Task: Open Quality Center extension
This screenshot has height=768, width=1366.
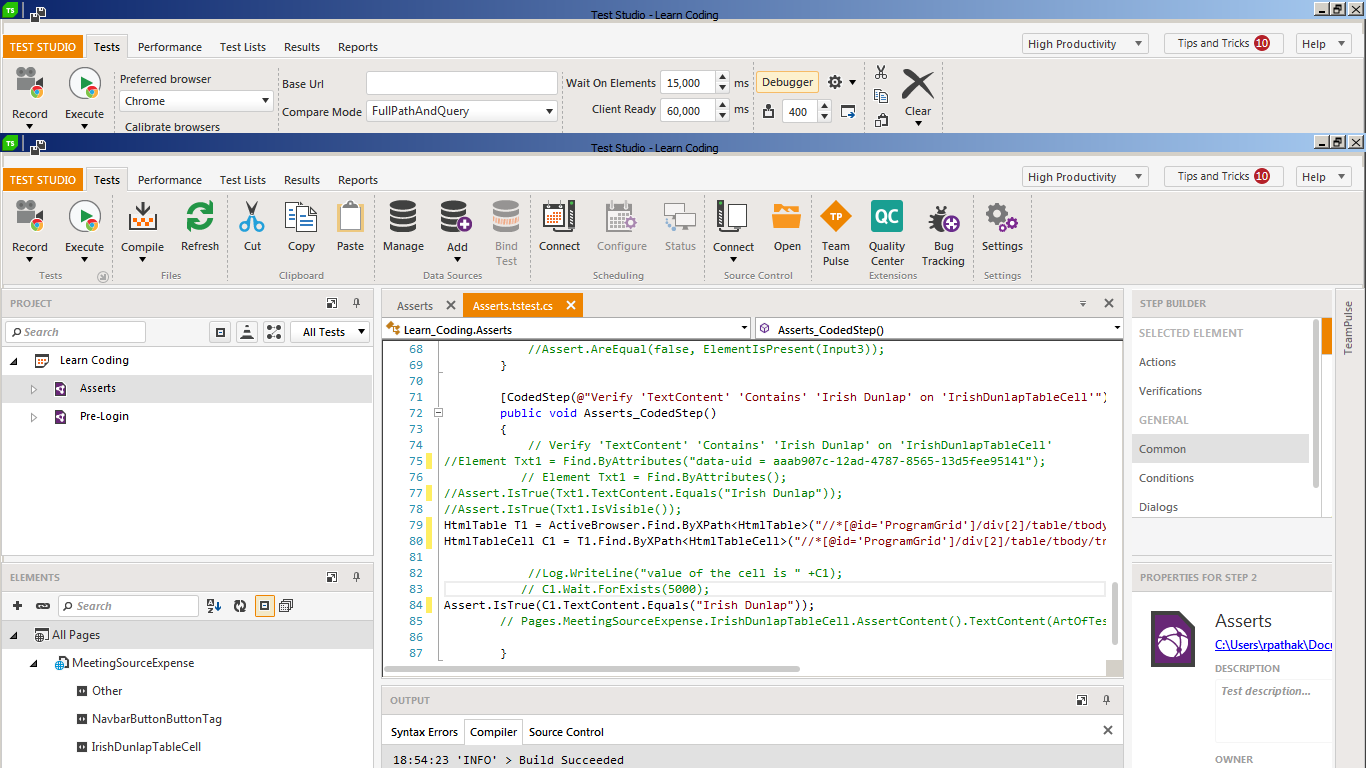Action: (x=887, y=218)
